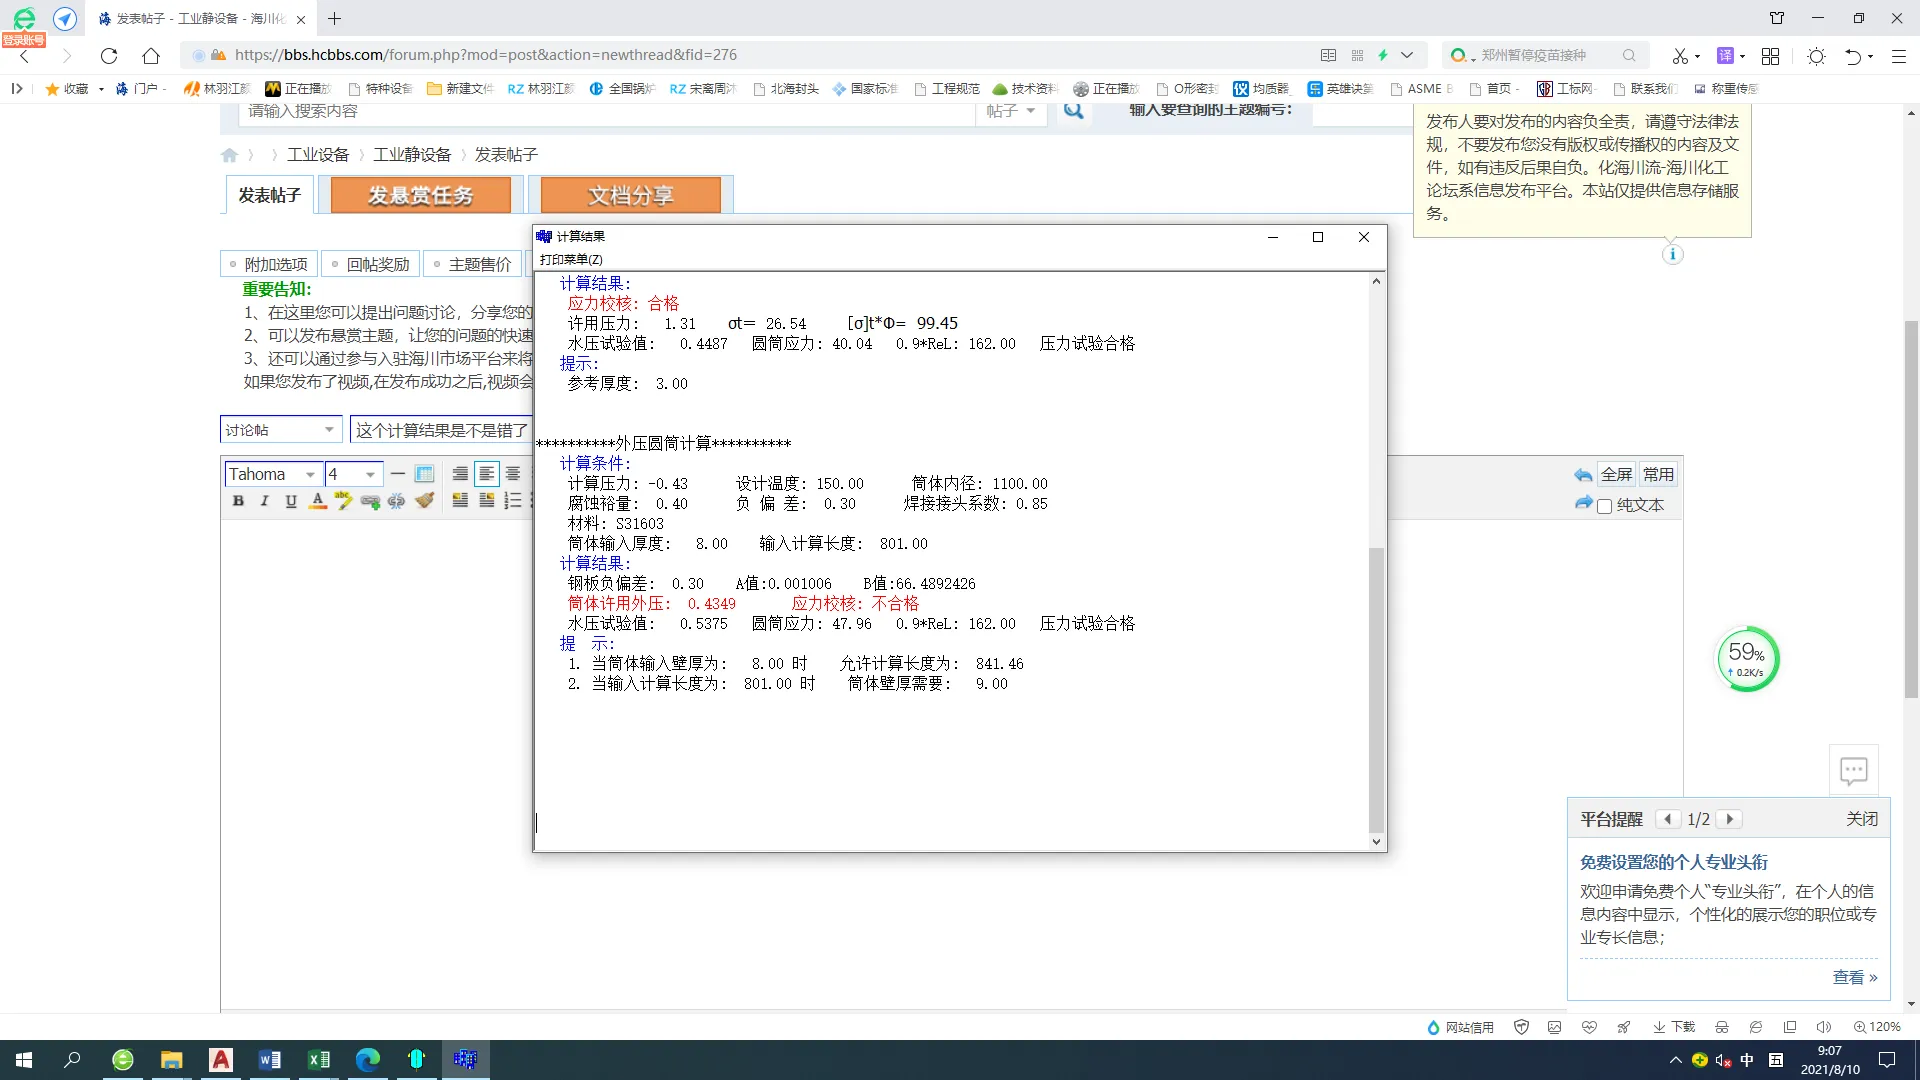Screen dimensions: 1920x1080
Task: Open the Tahoma font dropdown
Action: click(x=272, y=474)
